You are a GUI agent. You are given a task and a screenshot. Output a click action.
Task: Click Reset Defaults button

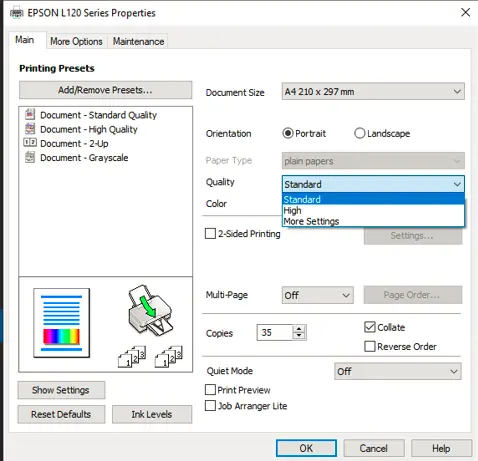pos(61,414)
